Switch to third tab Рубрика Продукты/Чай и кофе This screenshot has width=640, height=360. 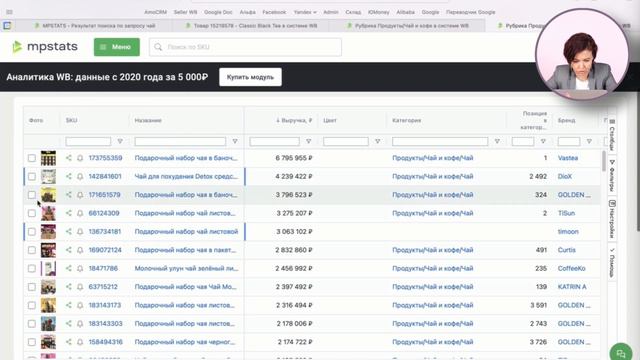(x=407, y=26)
